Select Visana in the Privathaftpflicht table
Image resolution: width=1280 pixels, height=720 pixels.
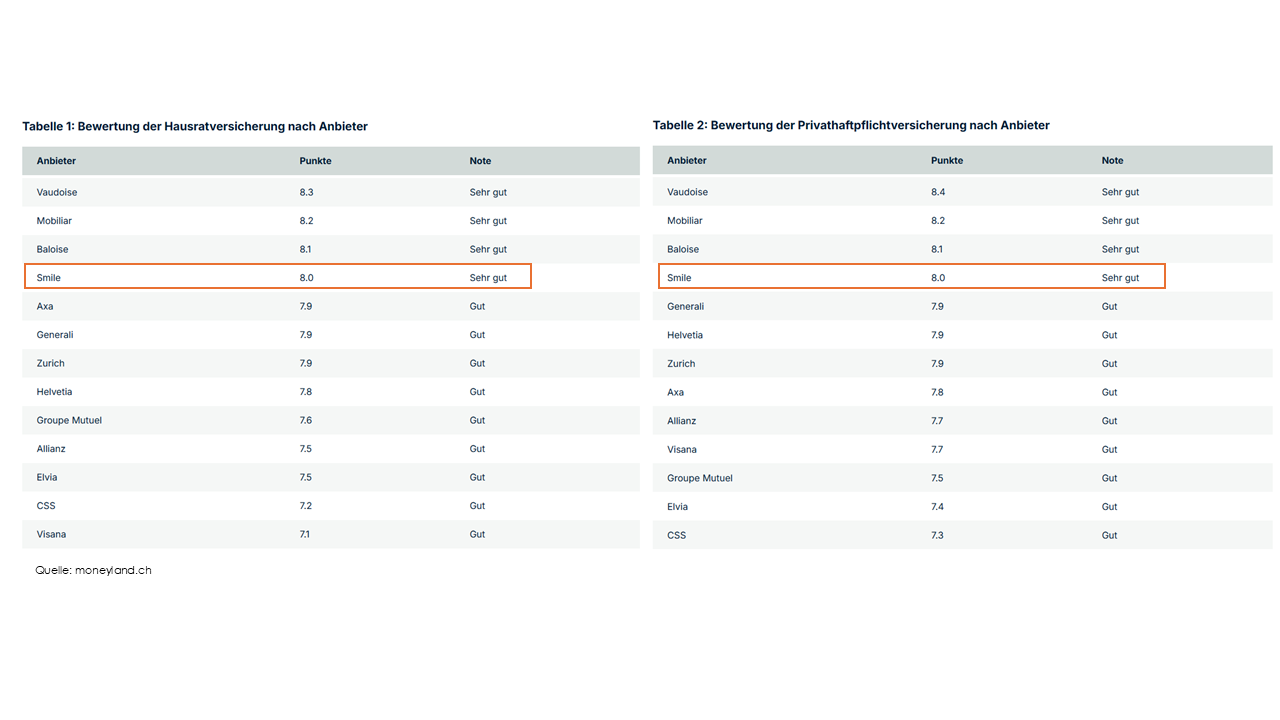682,450
